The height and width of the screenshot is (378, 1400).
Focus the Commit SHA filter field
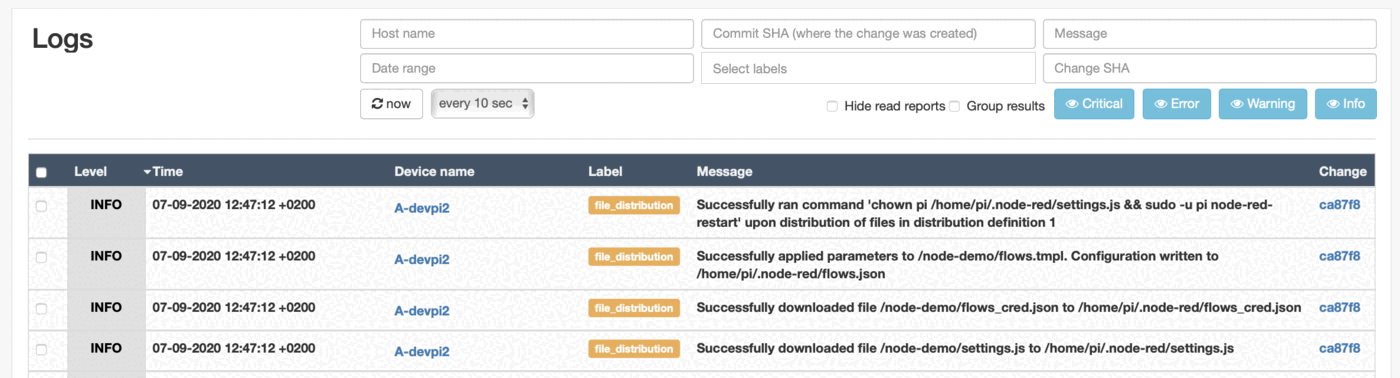868,33
